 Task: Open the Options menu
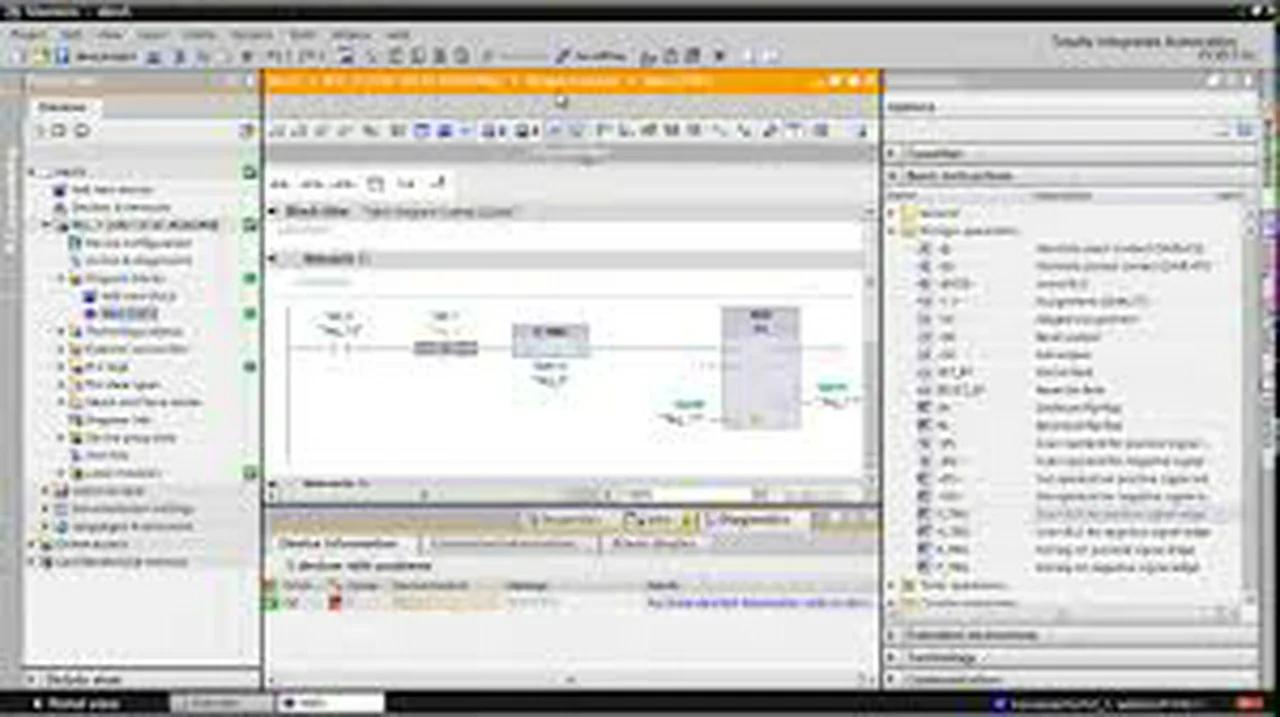pos(252,34)
